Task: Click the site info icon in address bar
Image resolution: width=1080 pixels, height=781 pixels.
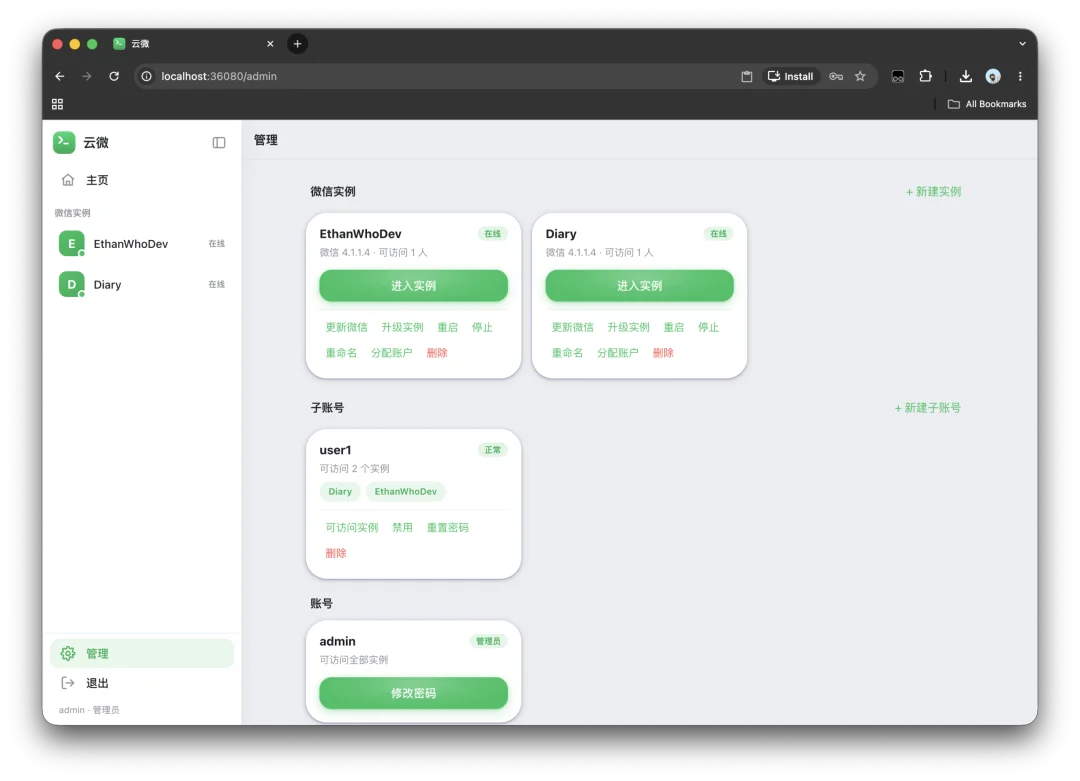Action: point(147,76)
